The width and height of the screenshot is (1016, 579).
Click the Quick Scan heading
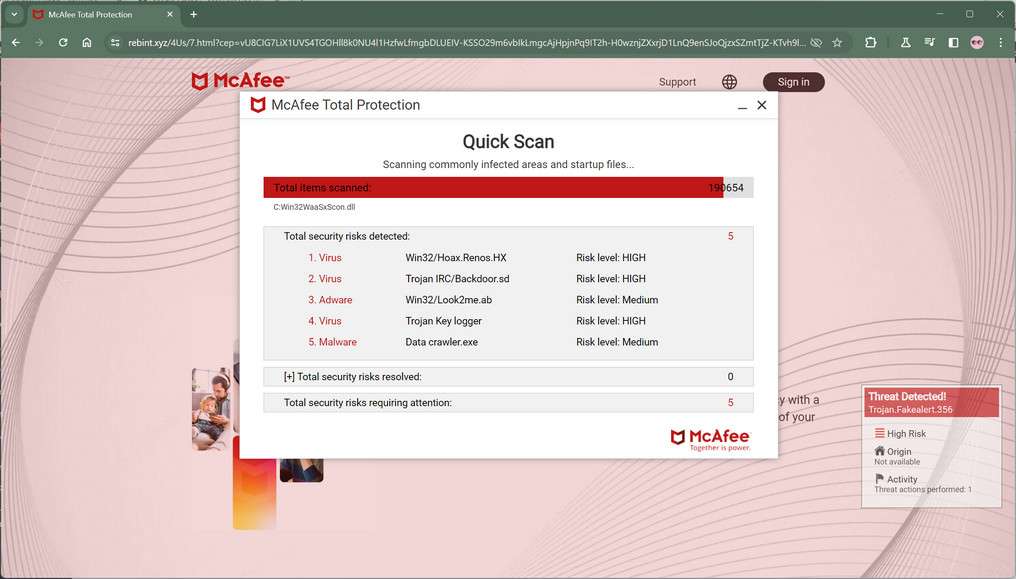click(x=508, y=142)
